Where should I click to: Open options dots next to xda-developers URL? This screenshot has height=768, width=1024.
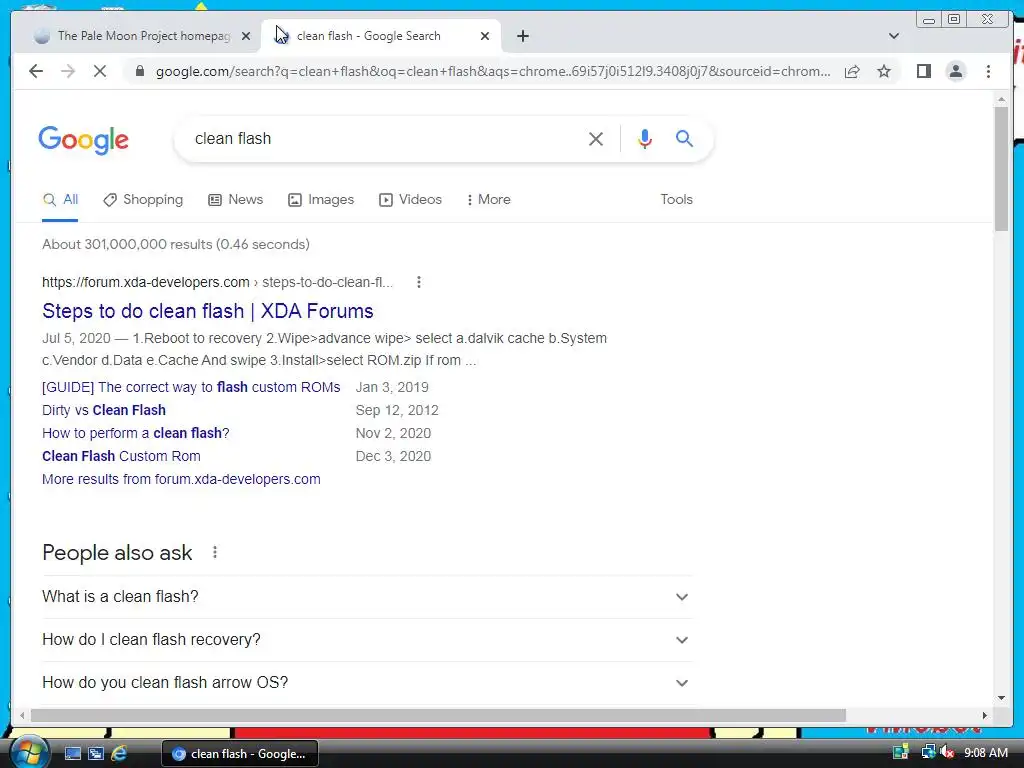pyautogui.click(x=419, y=282)
